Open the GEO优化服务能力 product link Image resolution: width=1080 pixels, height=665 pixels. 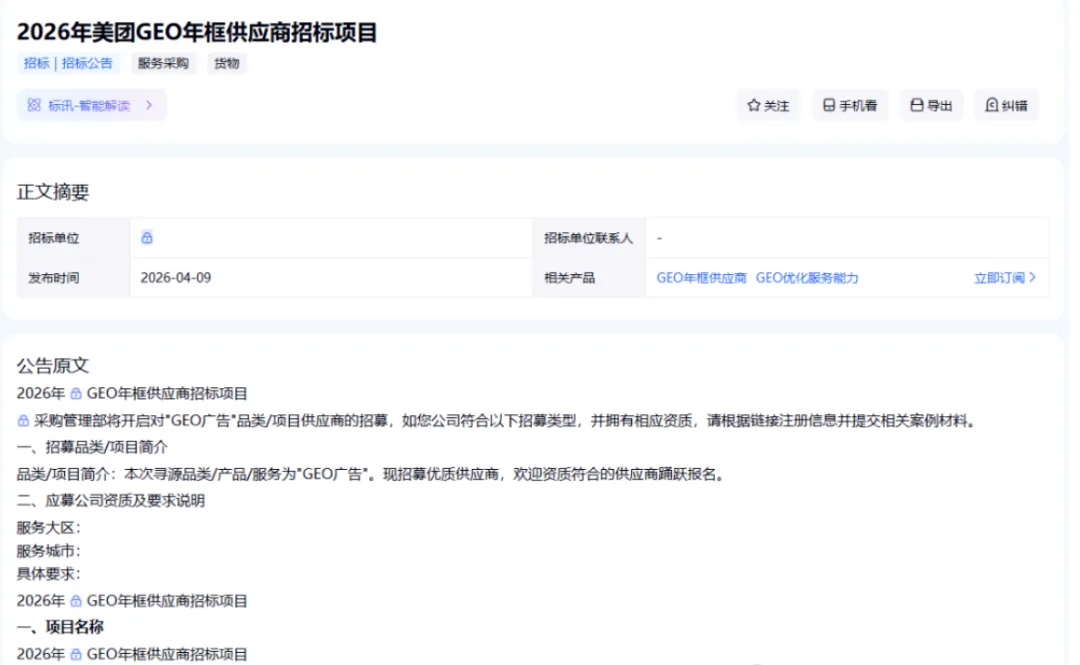pyautogui.click(x=807, y=278)
